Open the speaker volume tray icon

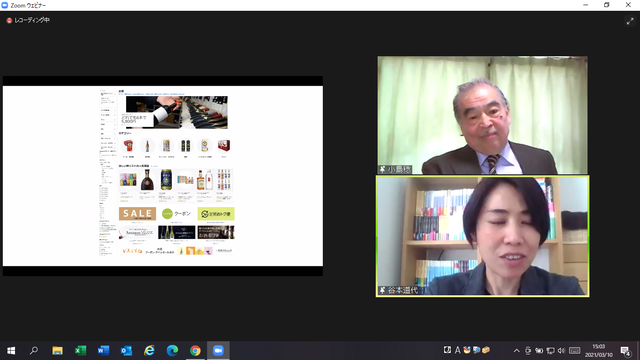[561, 351]
